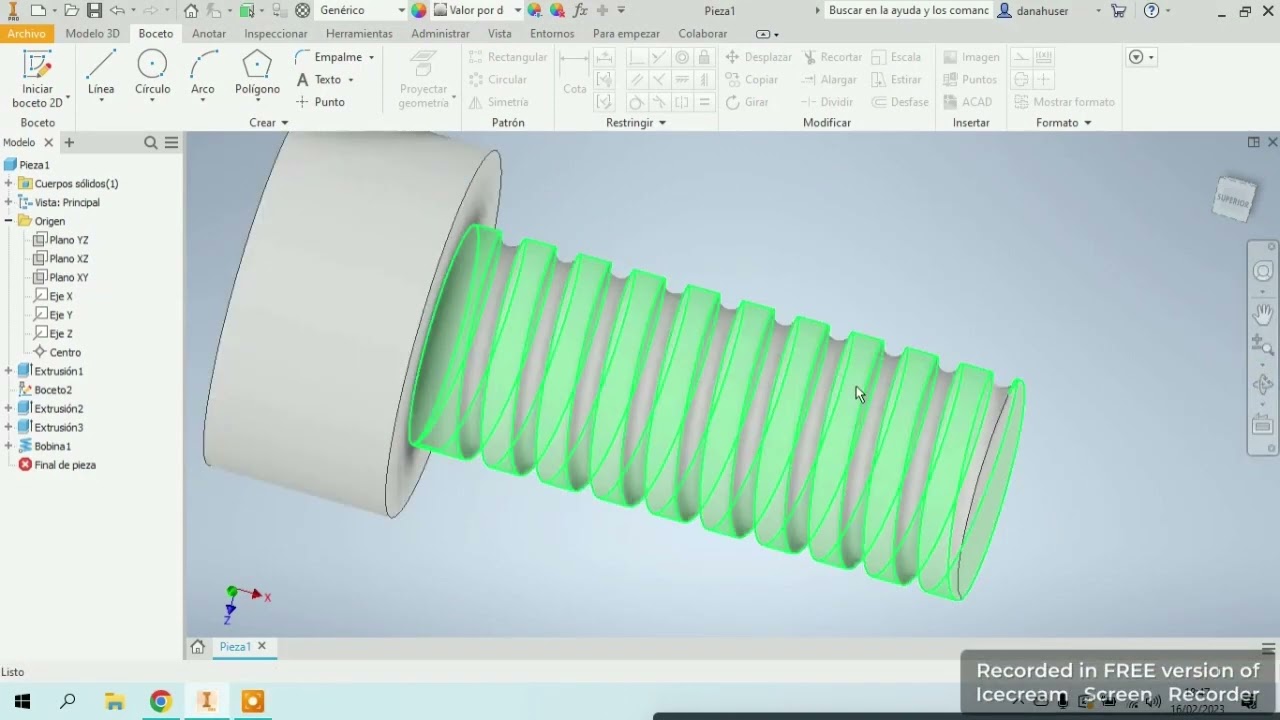1280x720 pixels.
Task: Click the home icon beside Pieza1 tab
Action: click(198, 646)
